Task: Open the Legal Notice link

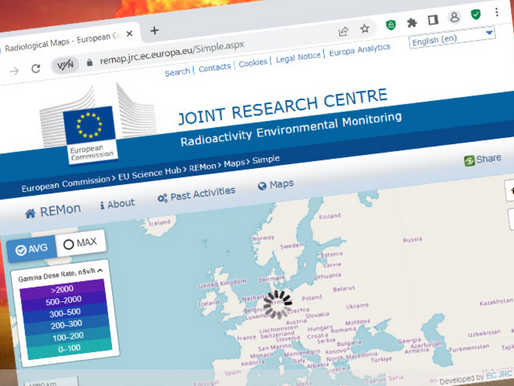Action: (x=298, y=57)
